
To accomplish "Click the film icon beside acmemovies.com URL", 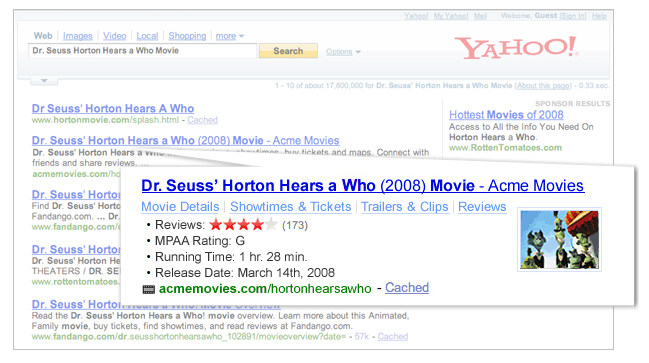I will [149, 289].
